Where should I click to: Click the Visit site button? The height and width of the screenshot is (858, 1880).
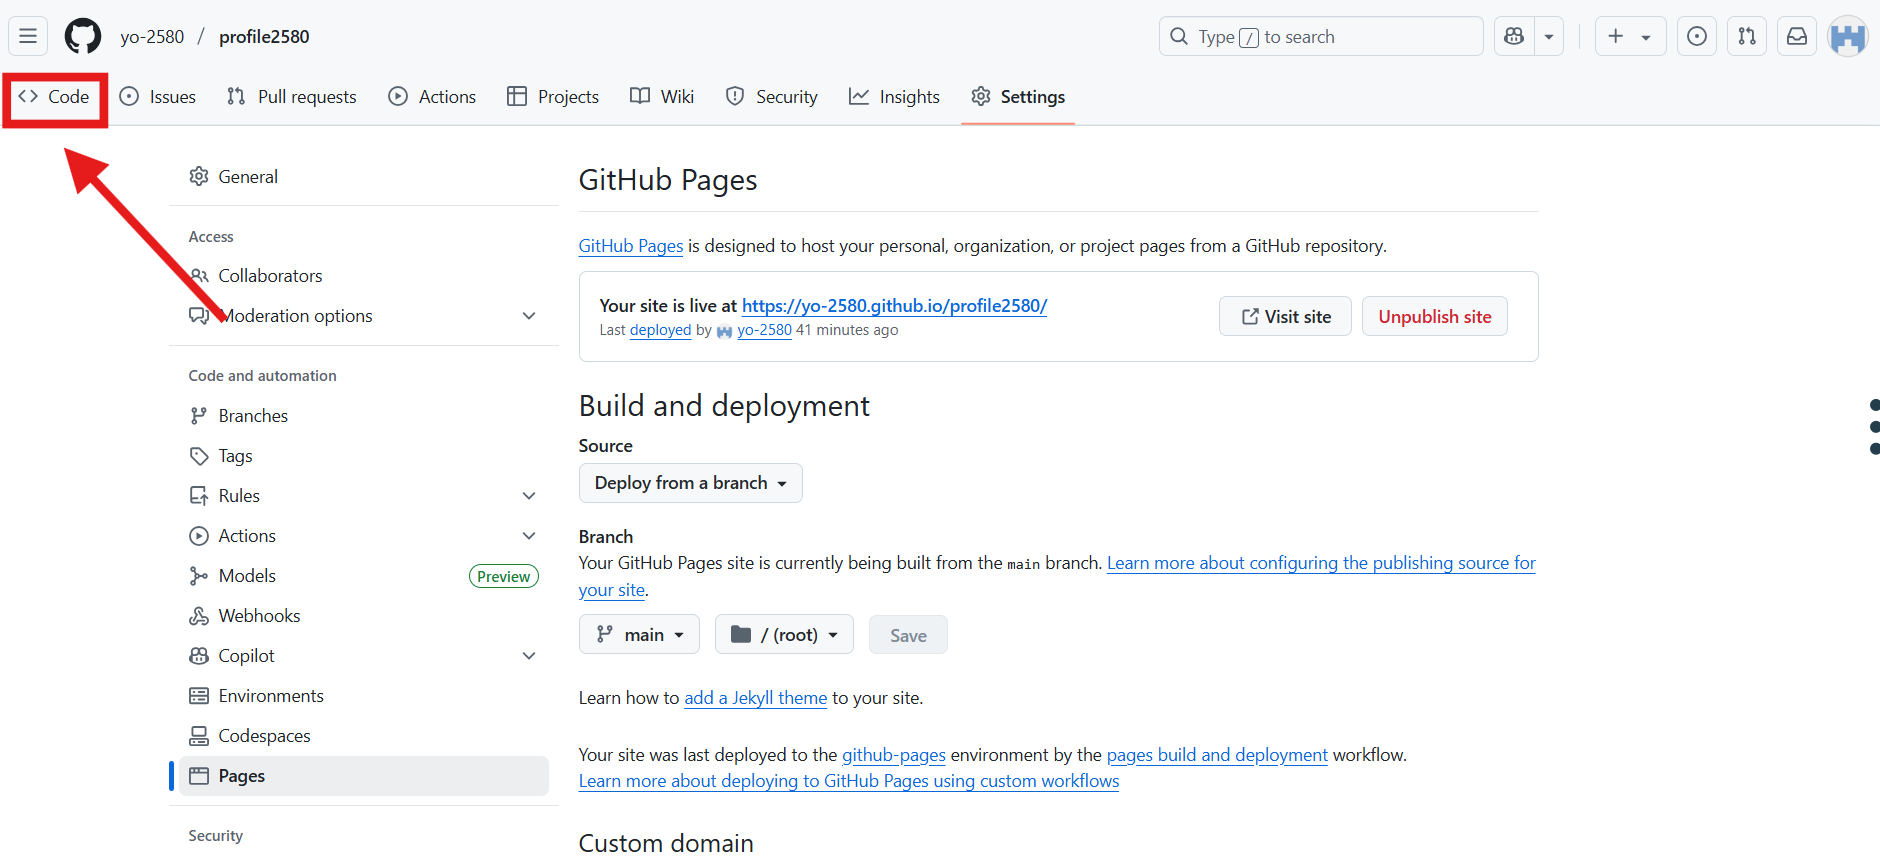(x=1285, y=316)
